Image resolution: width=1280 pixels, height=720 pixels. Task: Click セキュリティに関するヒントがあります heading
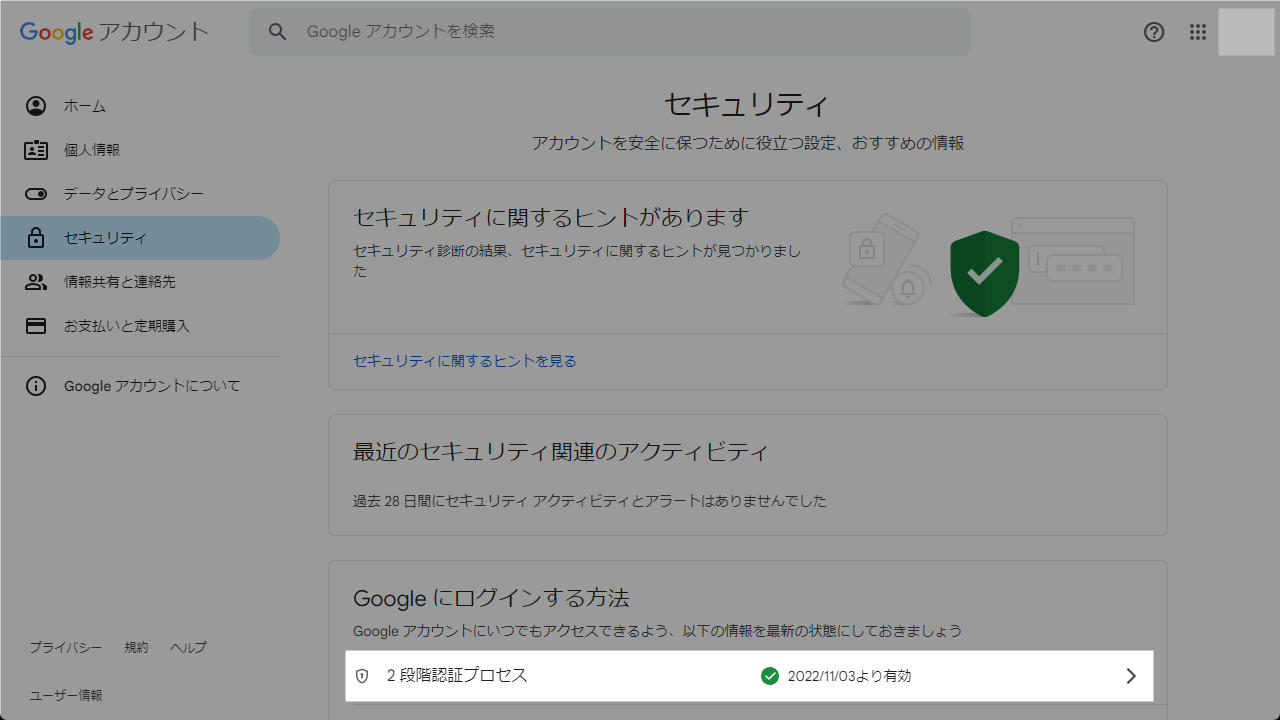[551, 217]
